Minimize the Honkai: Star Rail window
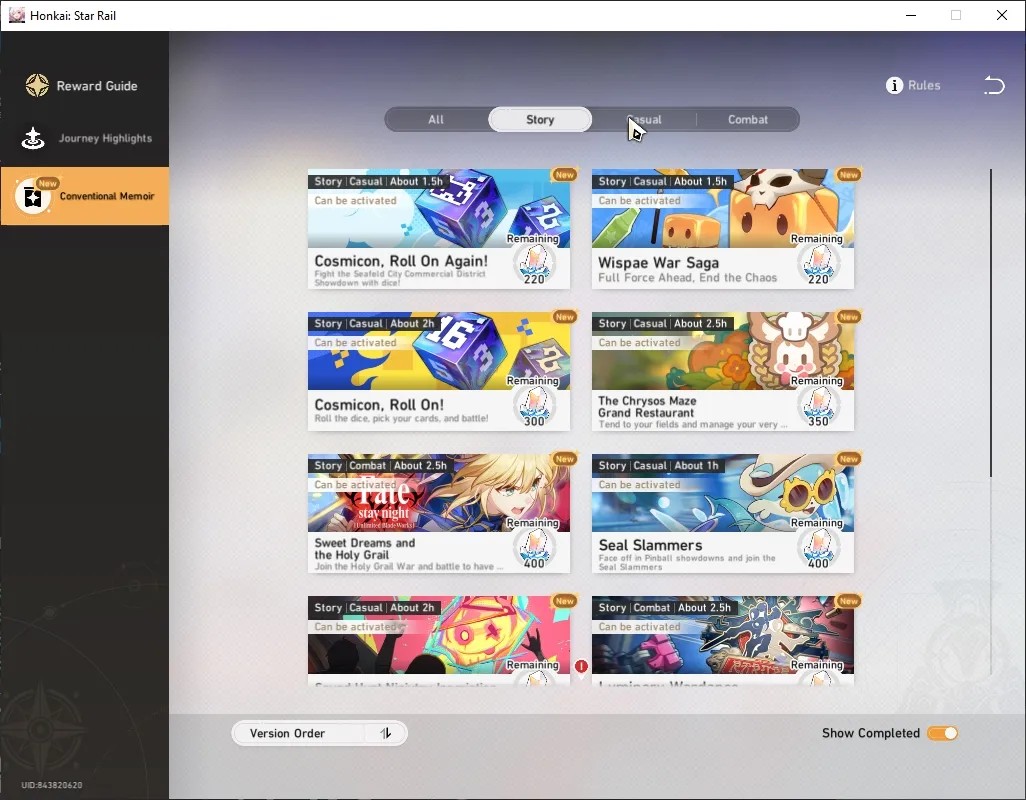 (x=910, y=15)
